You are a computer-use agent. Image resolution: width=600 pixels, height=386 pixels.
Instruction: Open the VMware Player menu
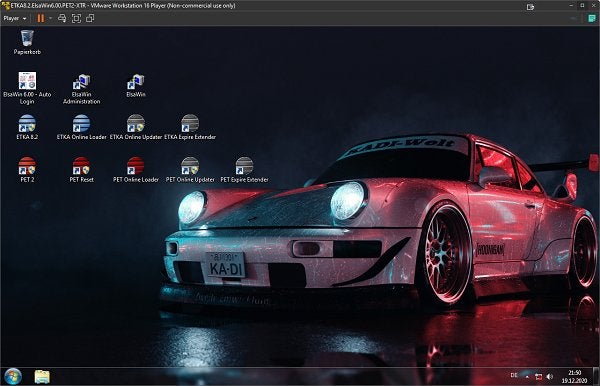coord(15,18)
